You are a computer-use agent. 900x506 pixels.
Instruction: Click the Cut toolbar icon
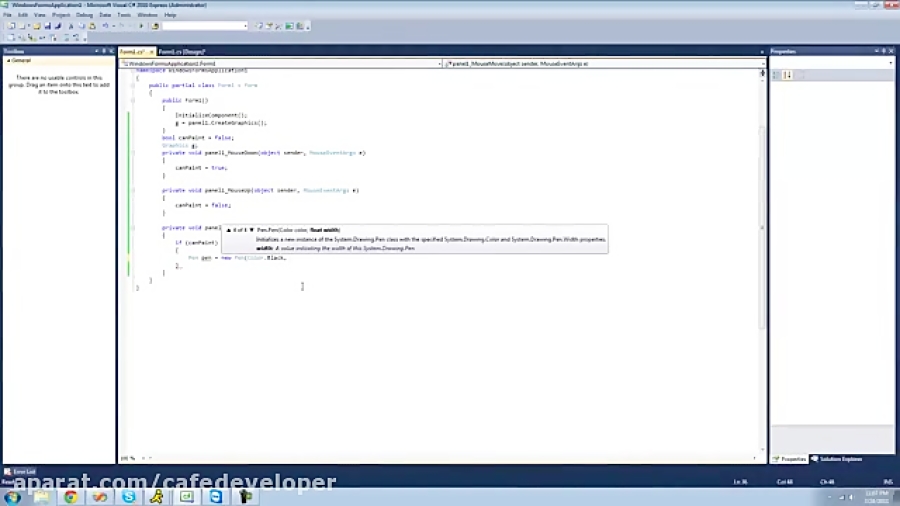click(71, 26)
